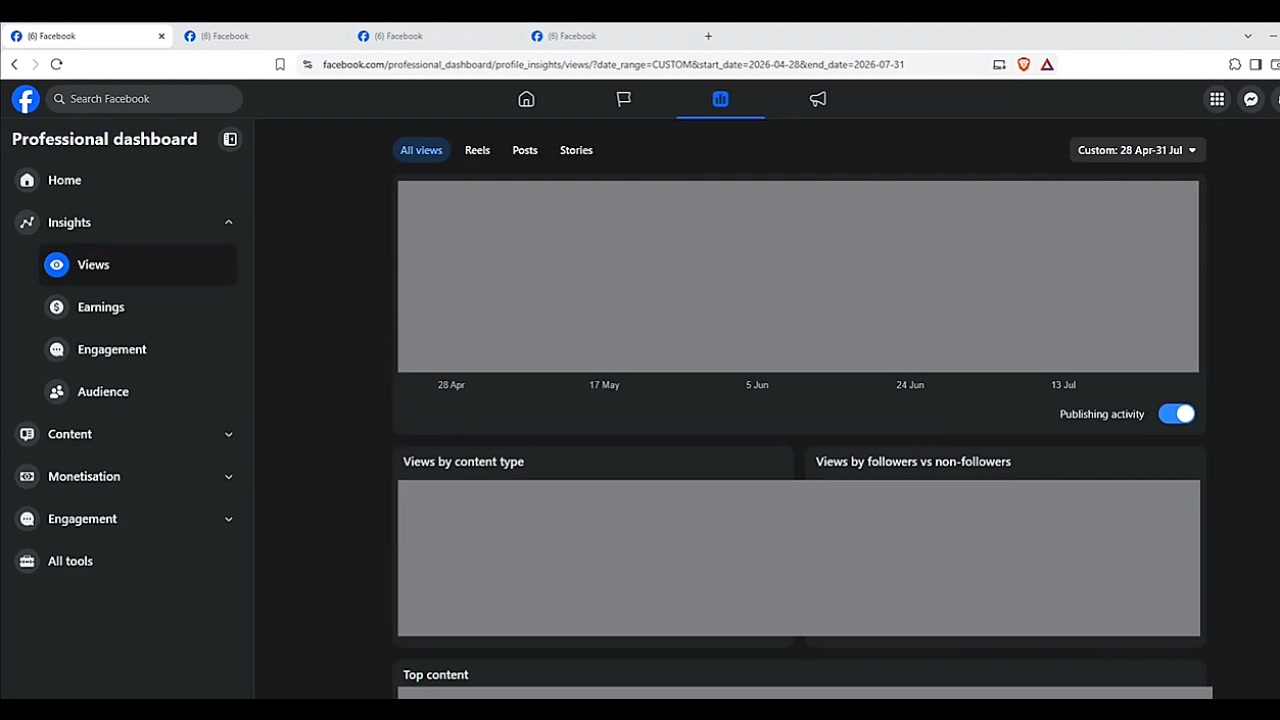The width and height of the screenshot is (1280, 720).
Task: Open the Messenger icon
Action: click(1251, 99)
